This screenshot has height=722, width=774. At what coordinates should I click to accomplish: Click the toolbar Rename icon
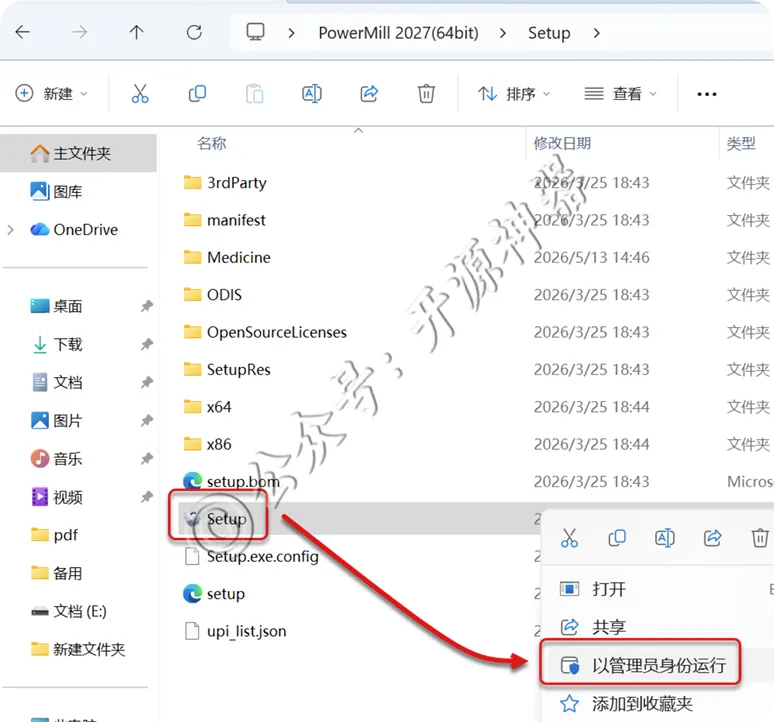311,93
